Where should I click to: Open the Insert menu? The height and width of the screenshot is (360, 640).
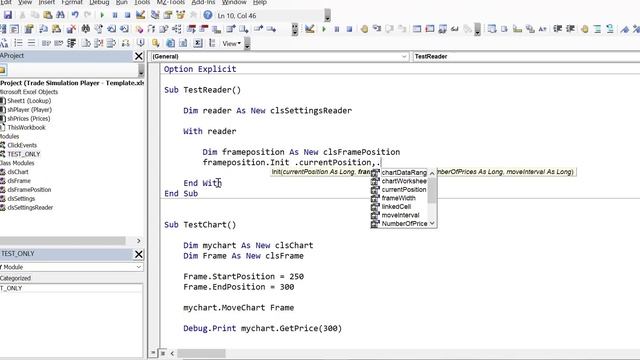[47, 2]
